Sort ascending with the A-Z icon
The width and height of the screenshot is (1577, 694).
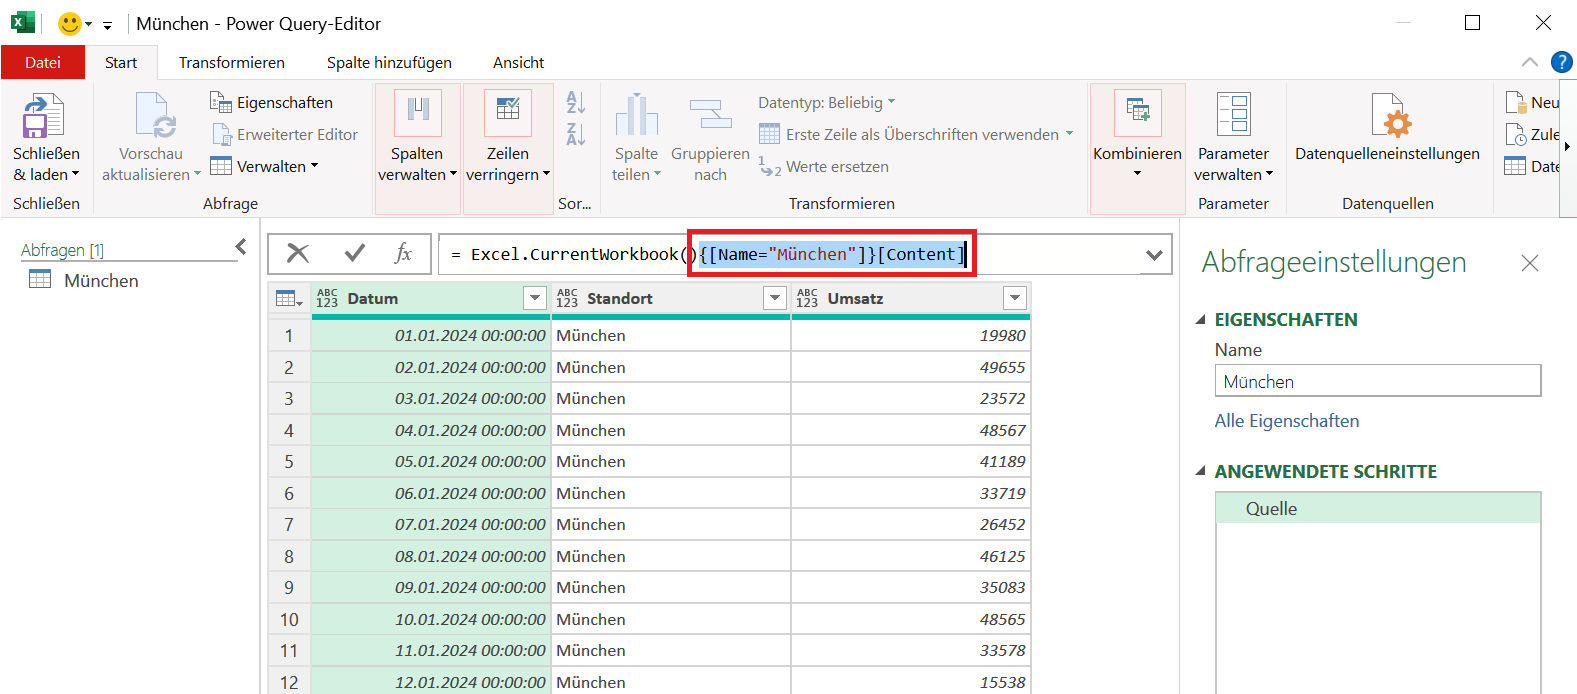pos(576,102)
